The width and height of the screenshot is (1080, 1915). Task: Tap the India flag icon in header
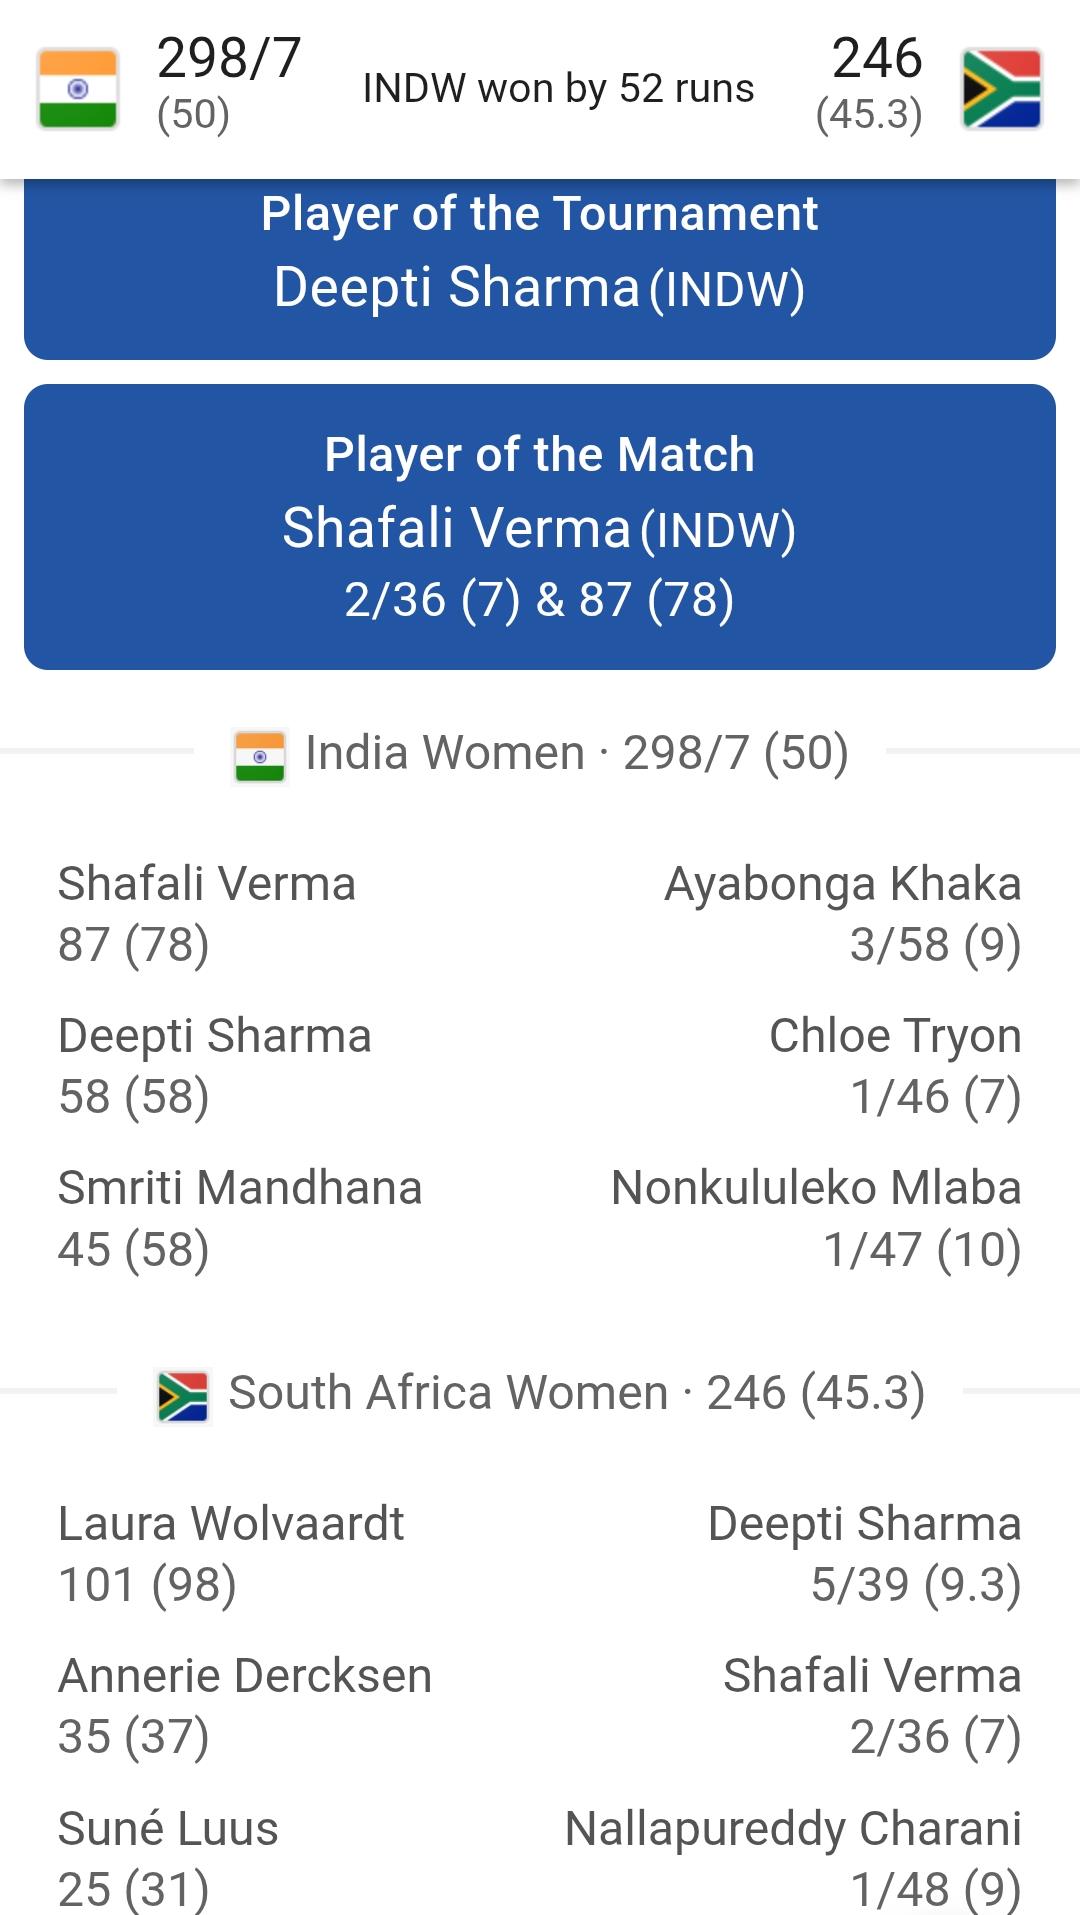click(78, 88)
